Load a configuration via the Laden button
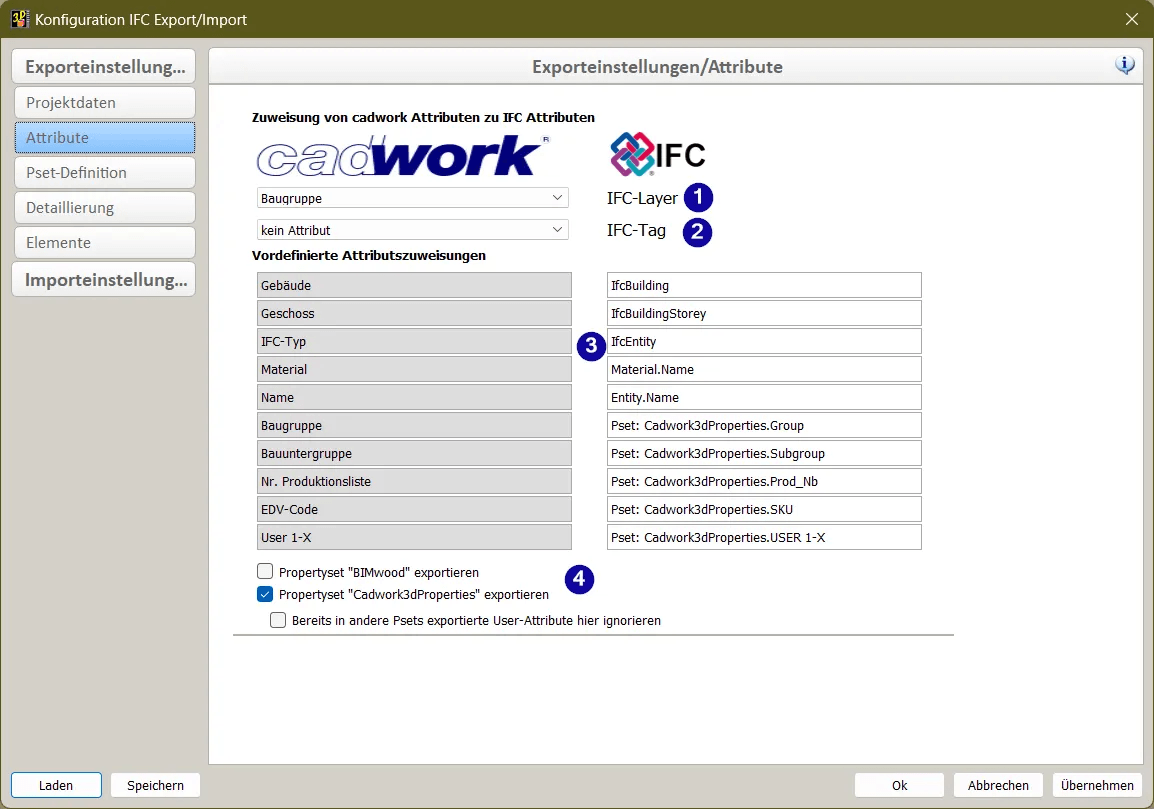Image resolution: width=1154 pixels, height=809 pixels. pyautogui.click(x=56, y=784)
